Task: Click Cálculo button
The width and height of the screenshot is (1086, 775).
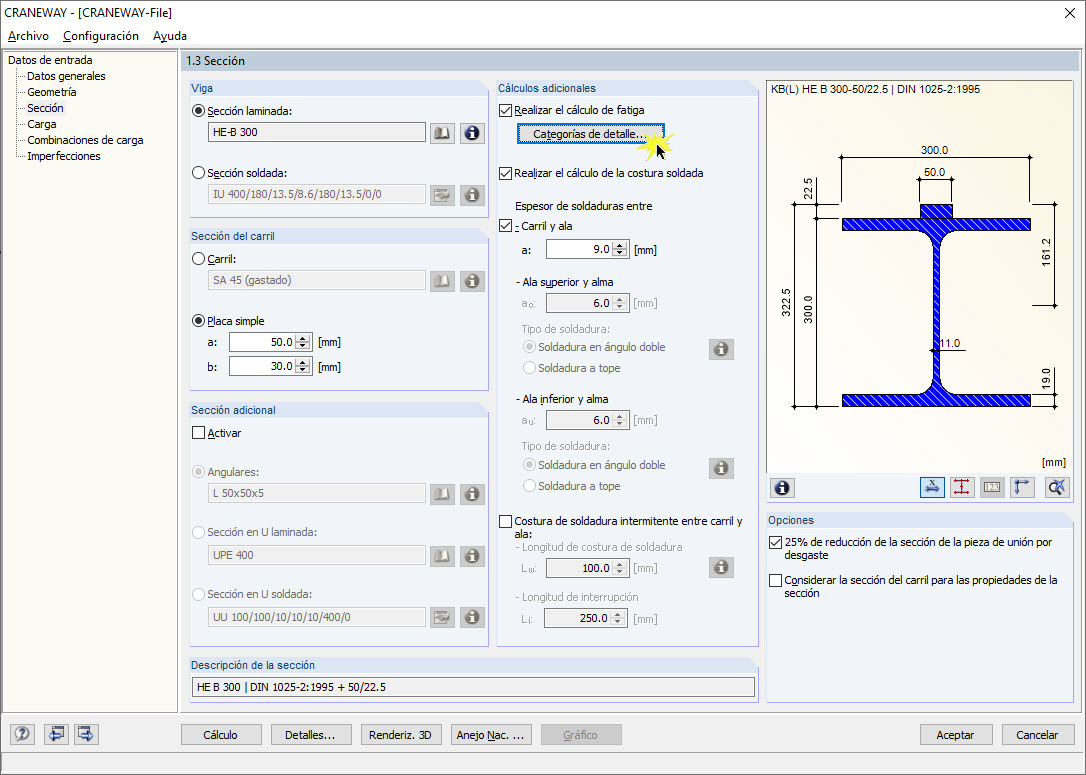Action: pyautogui.click(x=221, y=735)
